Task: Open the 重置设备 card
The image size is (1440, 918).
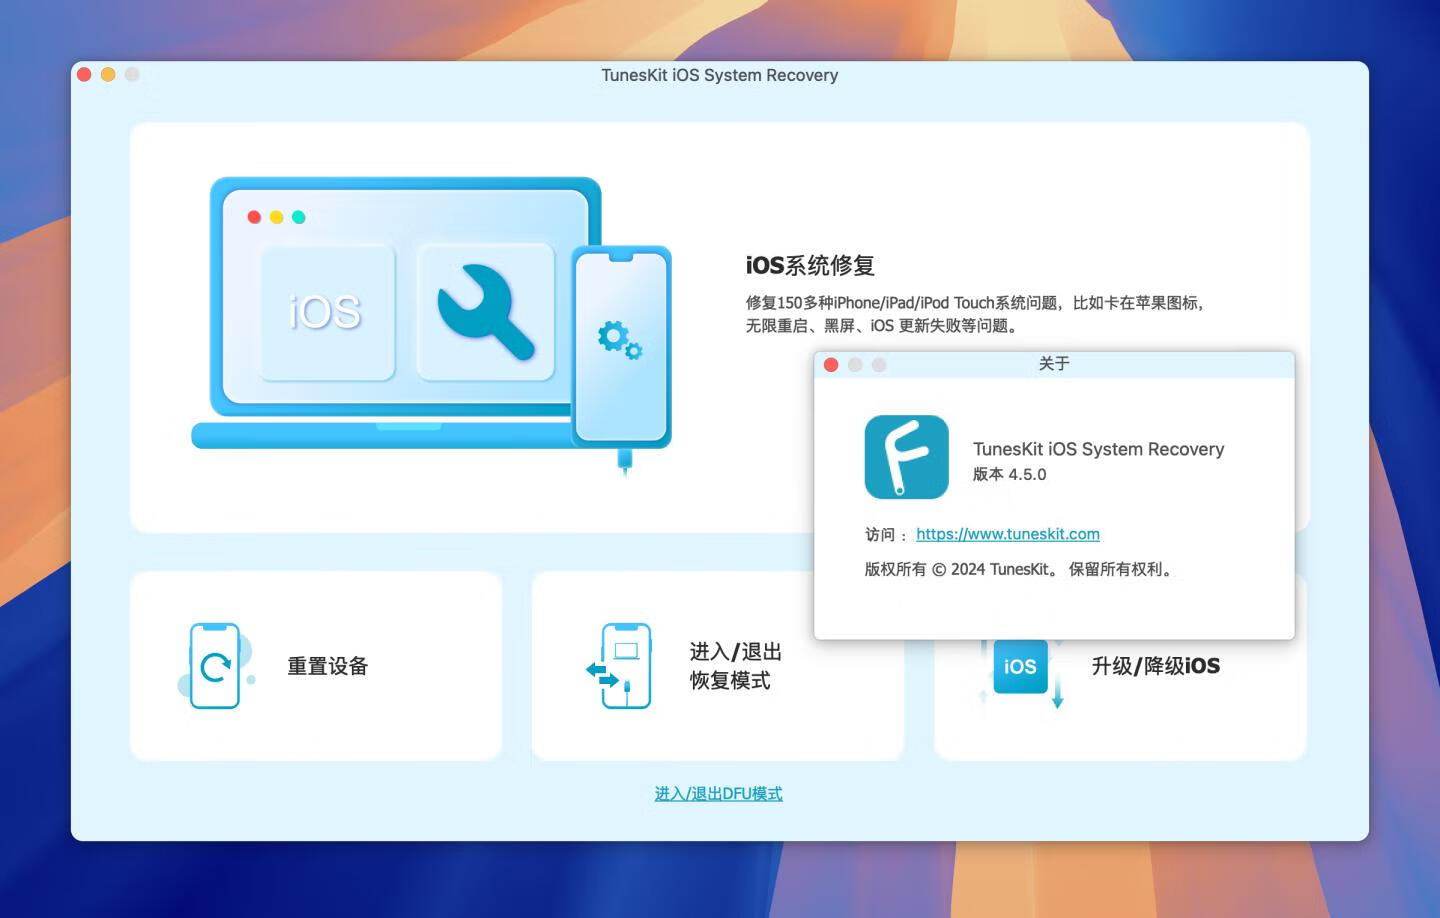Action: pyautogui.click(x=316, y=666)
